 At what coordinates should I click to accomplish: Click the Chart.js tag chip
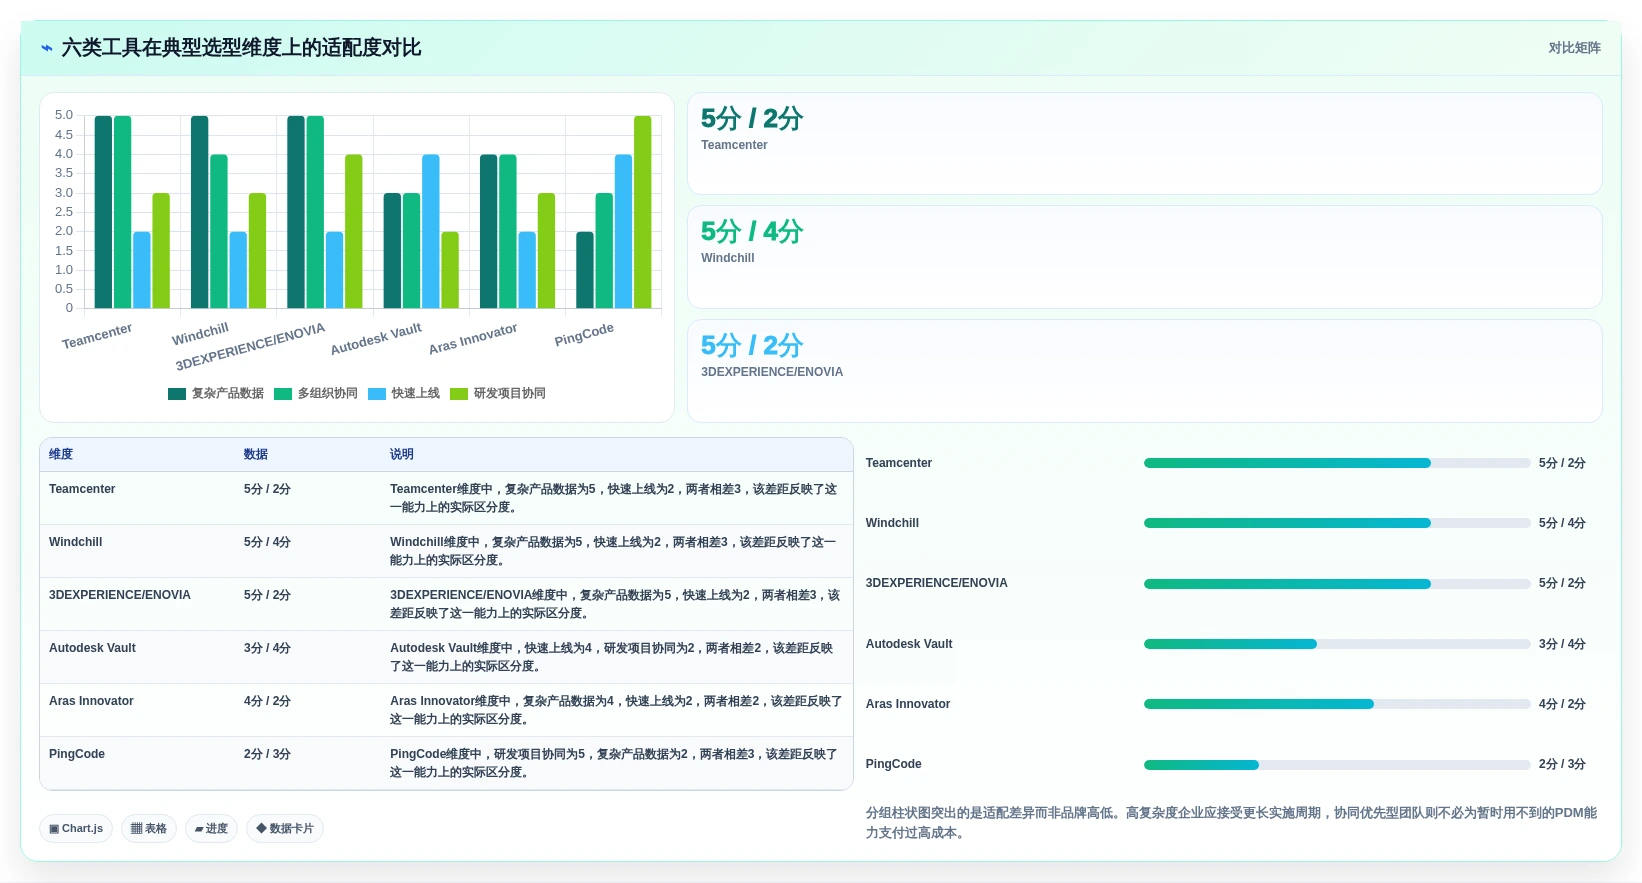coord(76,829)
